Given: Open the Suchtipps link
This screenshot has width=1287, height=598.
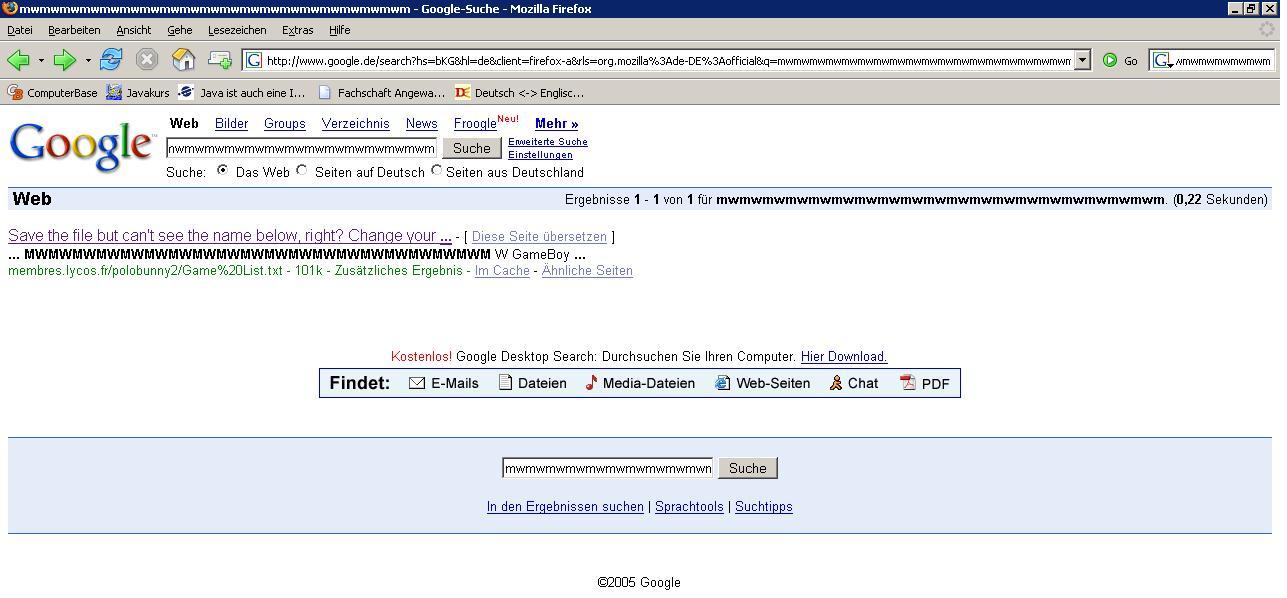Looking at the screenshot, I should [x=764, y=507].
